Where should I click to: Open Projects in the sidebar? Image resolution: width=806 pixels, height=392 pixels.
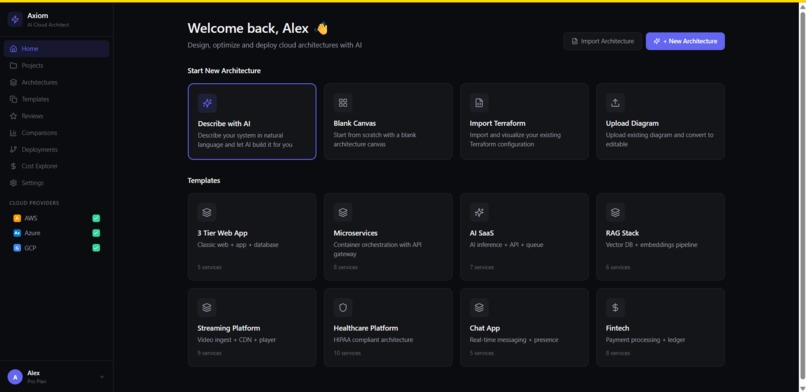57,66
